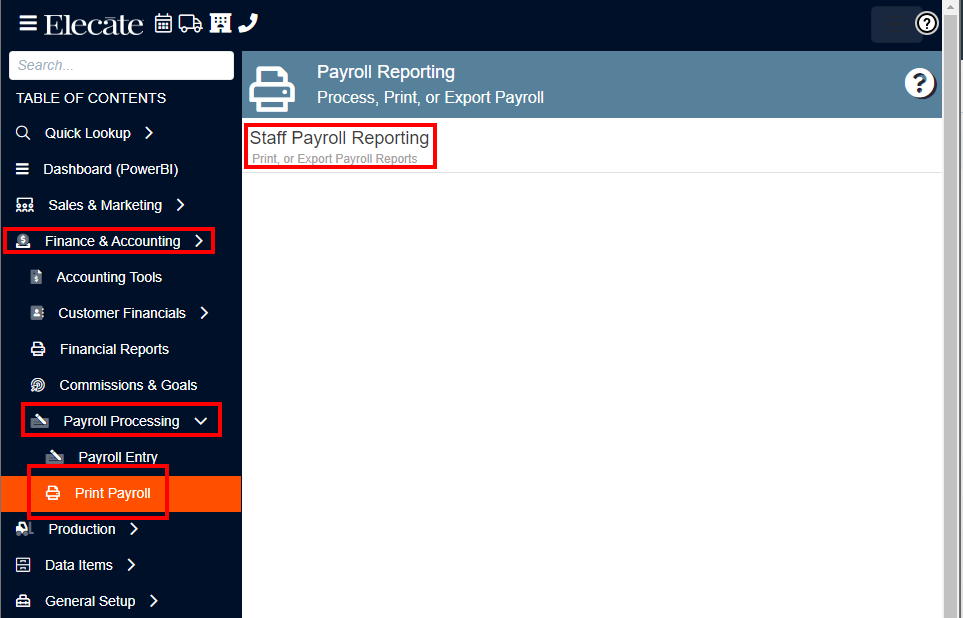This screenshot has width=963, height=618.
Task: Click the Payroll Entry pen icon
Action: pyautogui.click(x=55, y=457)
